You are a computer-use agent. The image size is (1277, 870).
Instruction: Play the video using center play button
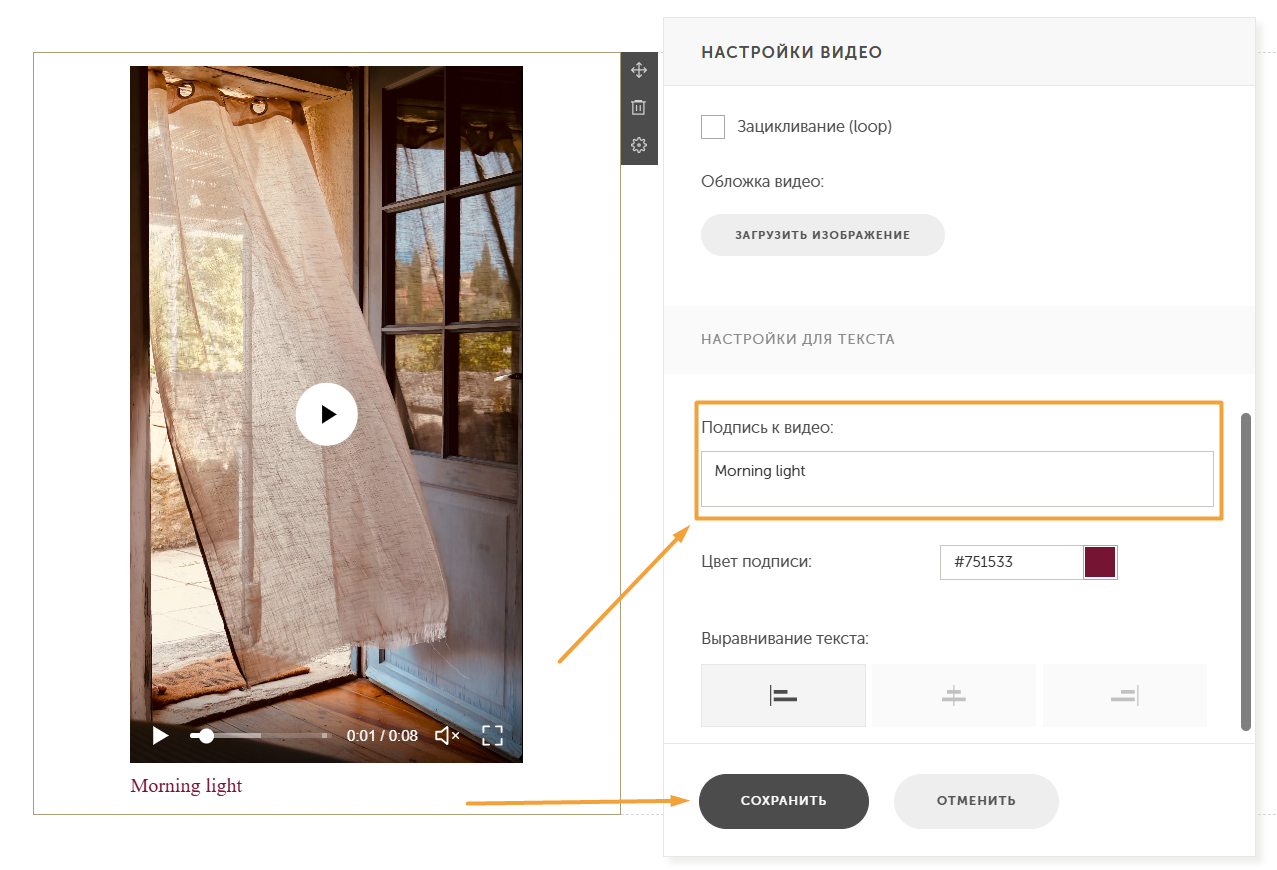(327, 414)
